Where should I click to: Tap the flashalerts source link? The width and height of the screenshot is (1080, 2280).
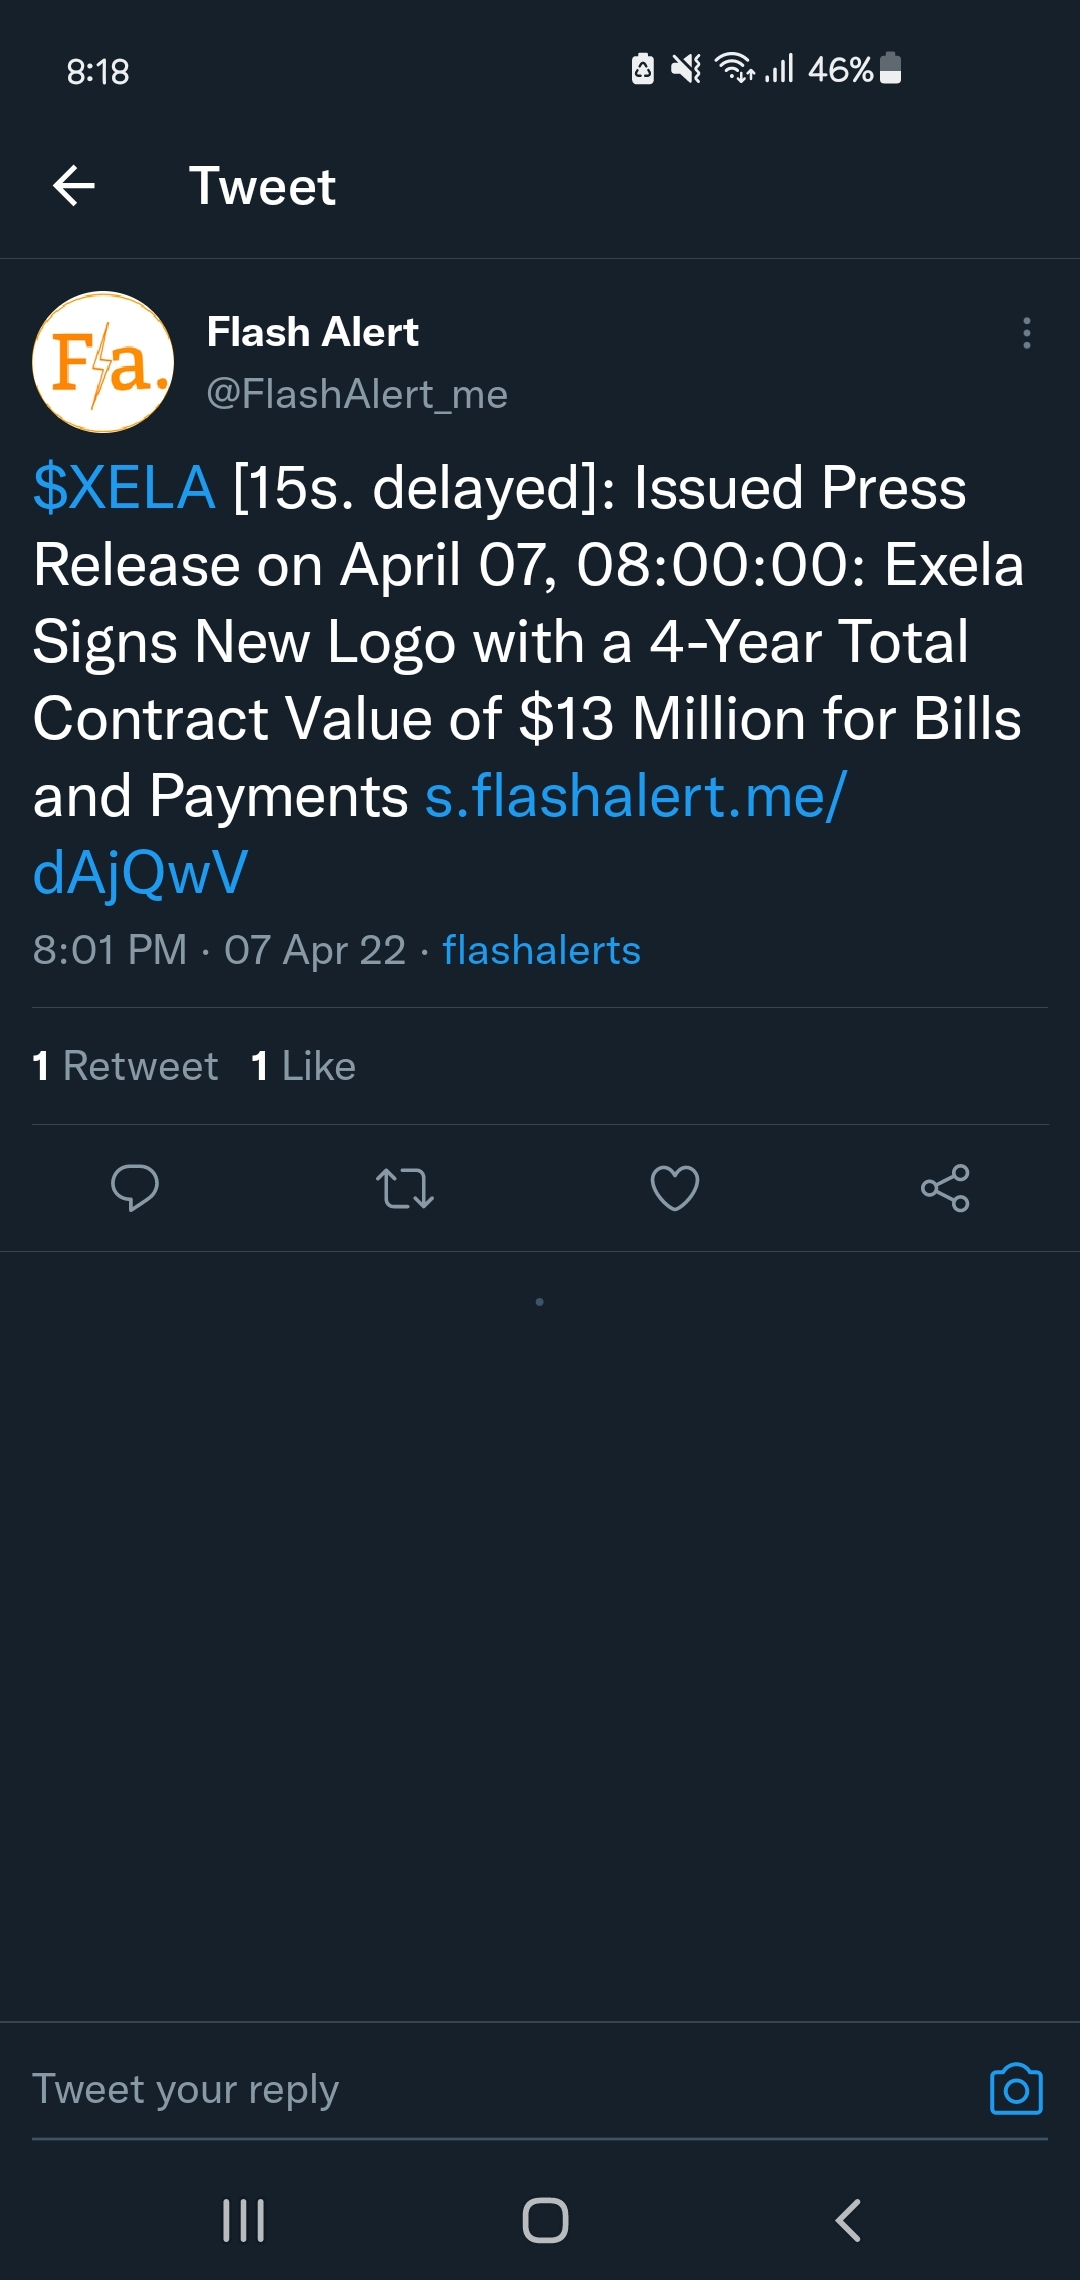coord(541,950)
